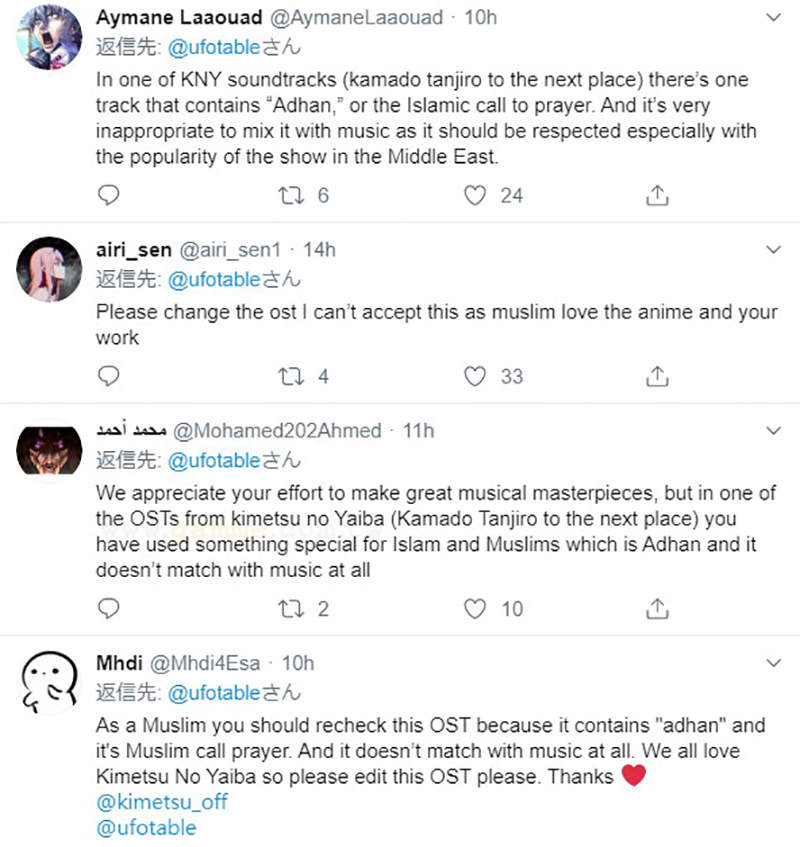Share Mohamed202Ahmed's tweet
The image size is (800, 847).
coord(657,608)
